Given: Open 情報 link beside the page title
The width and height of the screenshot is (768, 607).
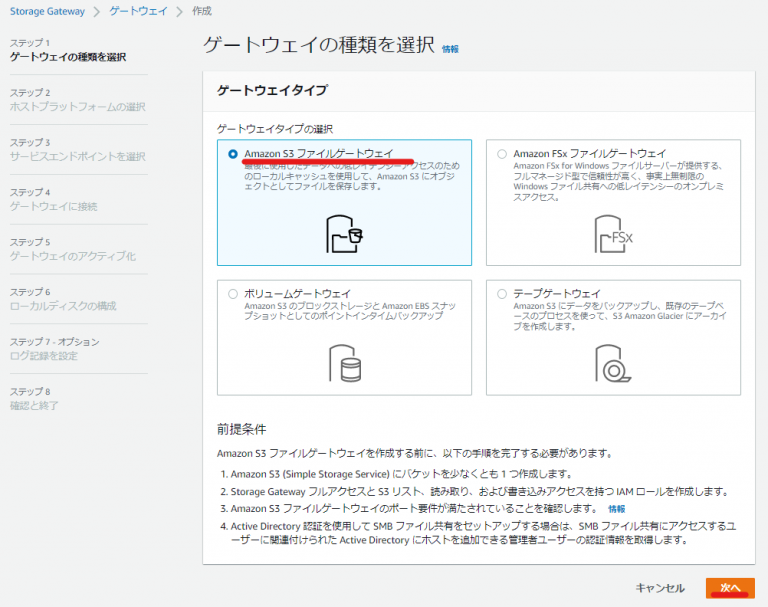Looking at the screenshot, I should click(x=450, y=49).
